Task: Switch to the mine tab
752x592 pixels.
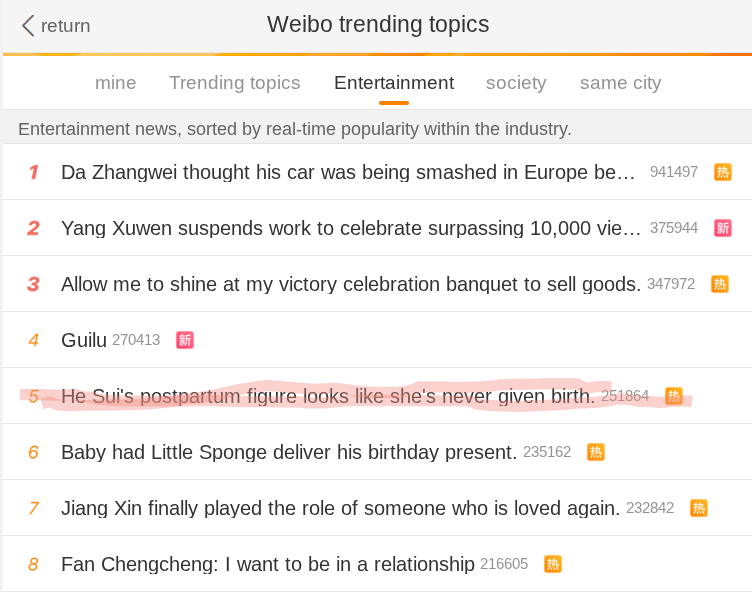Action: tap(116, 83)
